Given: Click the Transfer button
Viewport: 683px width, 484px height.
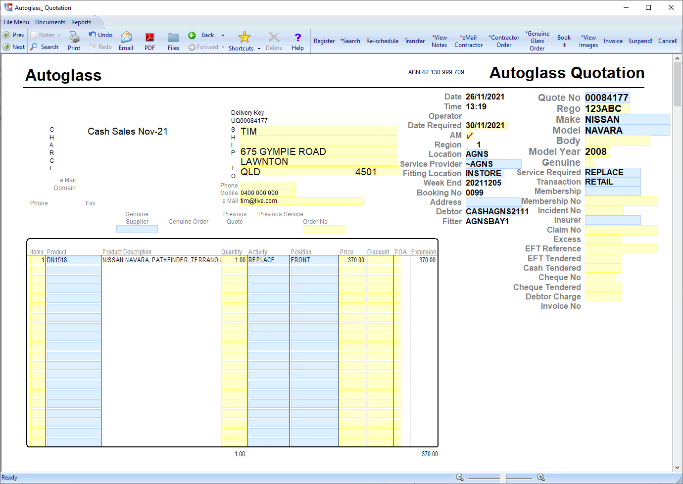Looking at the screenshot, I should click(x=415, y=41).
